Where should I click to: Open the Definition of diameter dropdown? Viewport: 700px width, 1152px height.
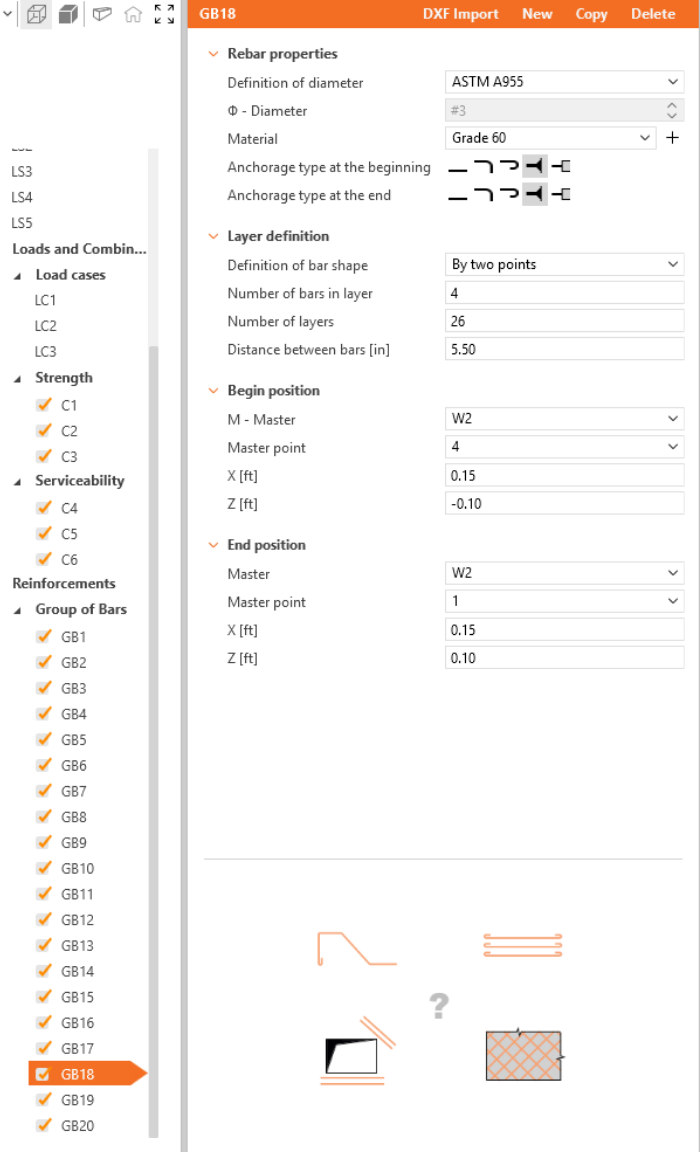564,83
